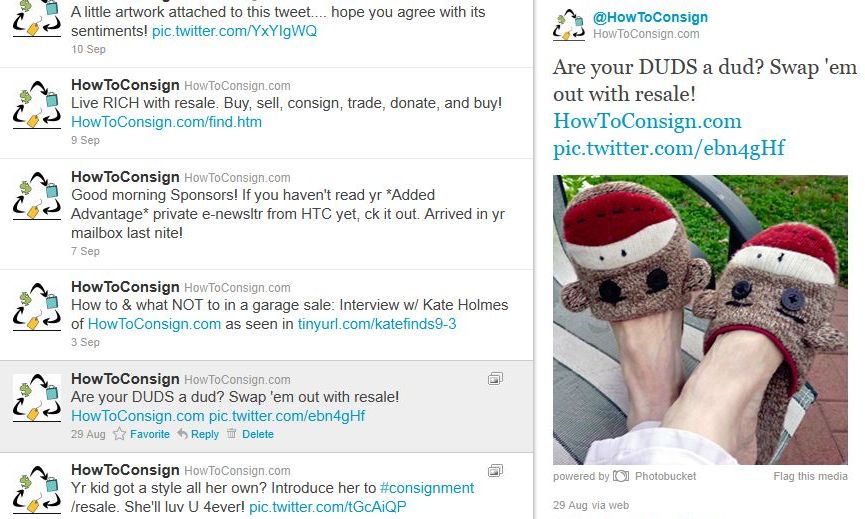Open media icon on the 'Yr kid' tweet
This screenshot has height=519, width=865.
[495, 470]
